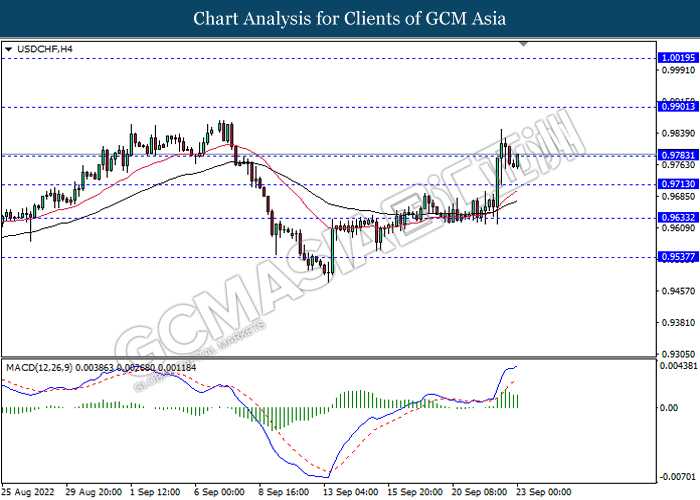Click the chart shift marker triangle at top
This screenshot has height=500, width=700.
click(x=524, y=44)
